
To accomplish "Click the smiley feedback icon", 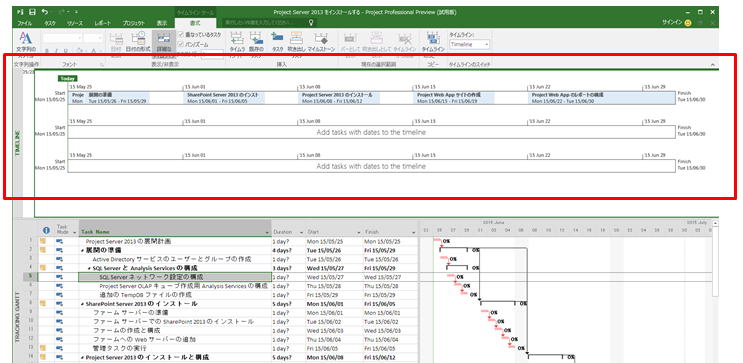I will (x=688, y=23).
